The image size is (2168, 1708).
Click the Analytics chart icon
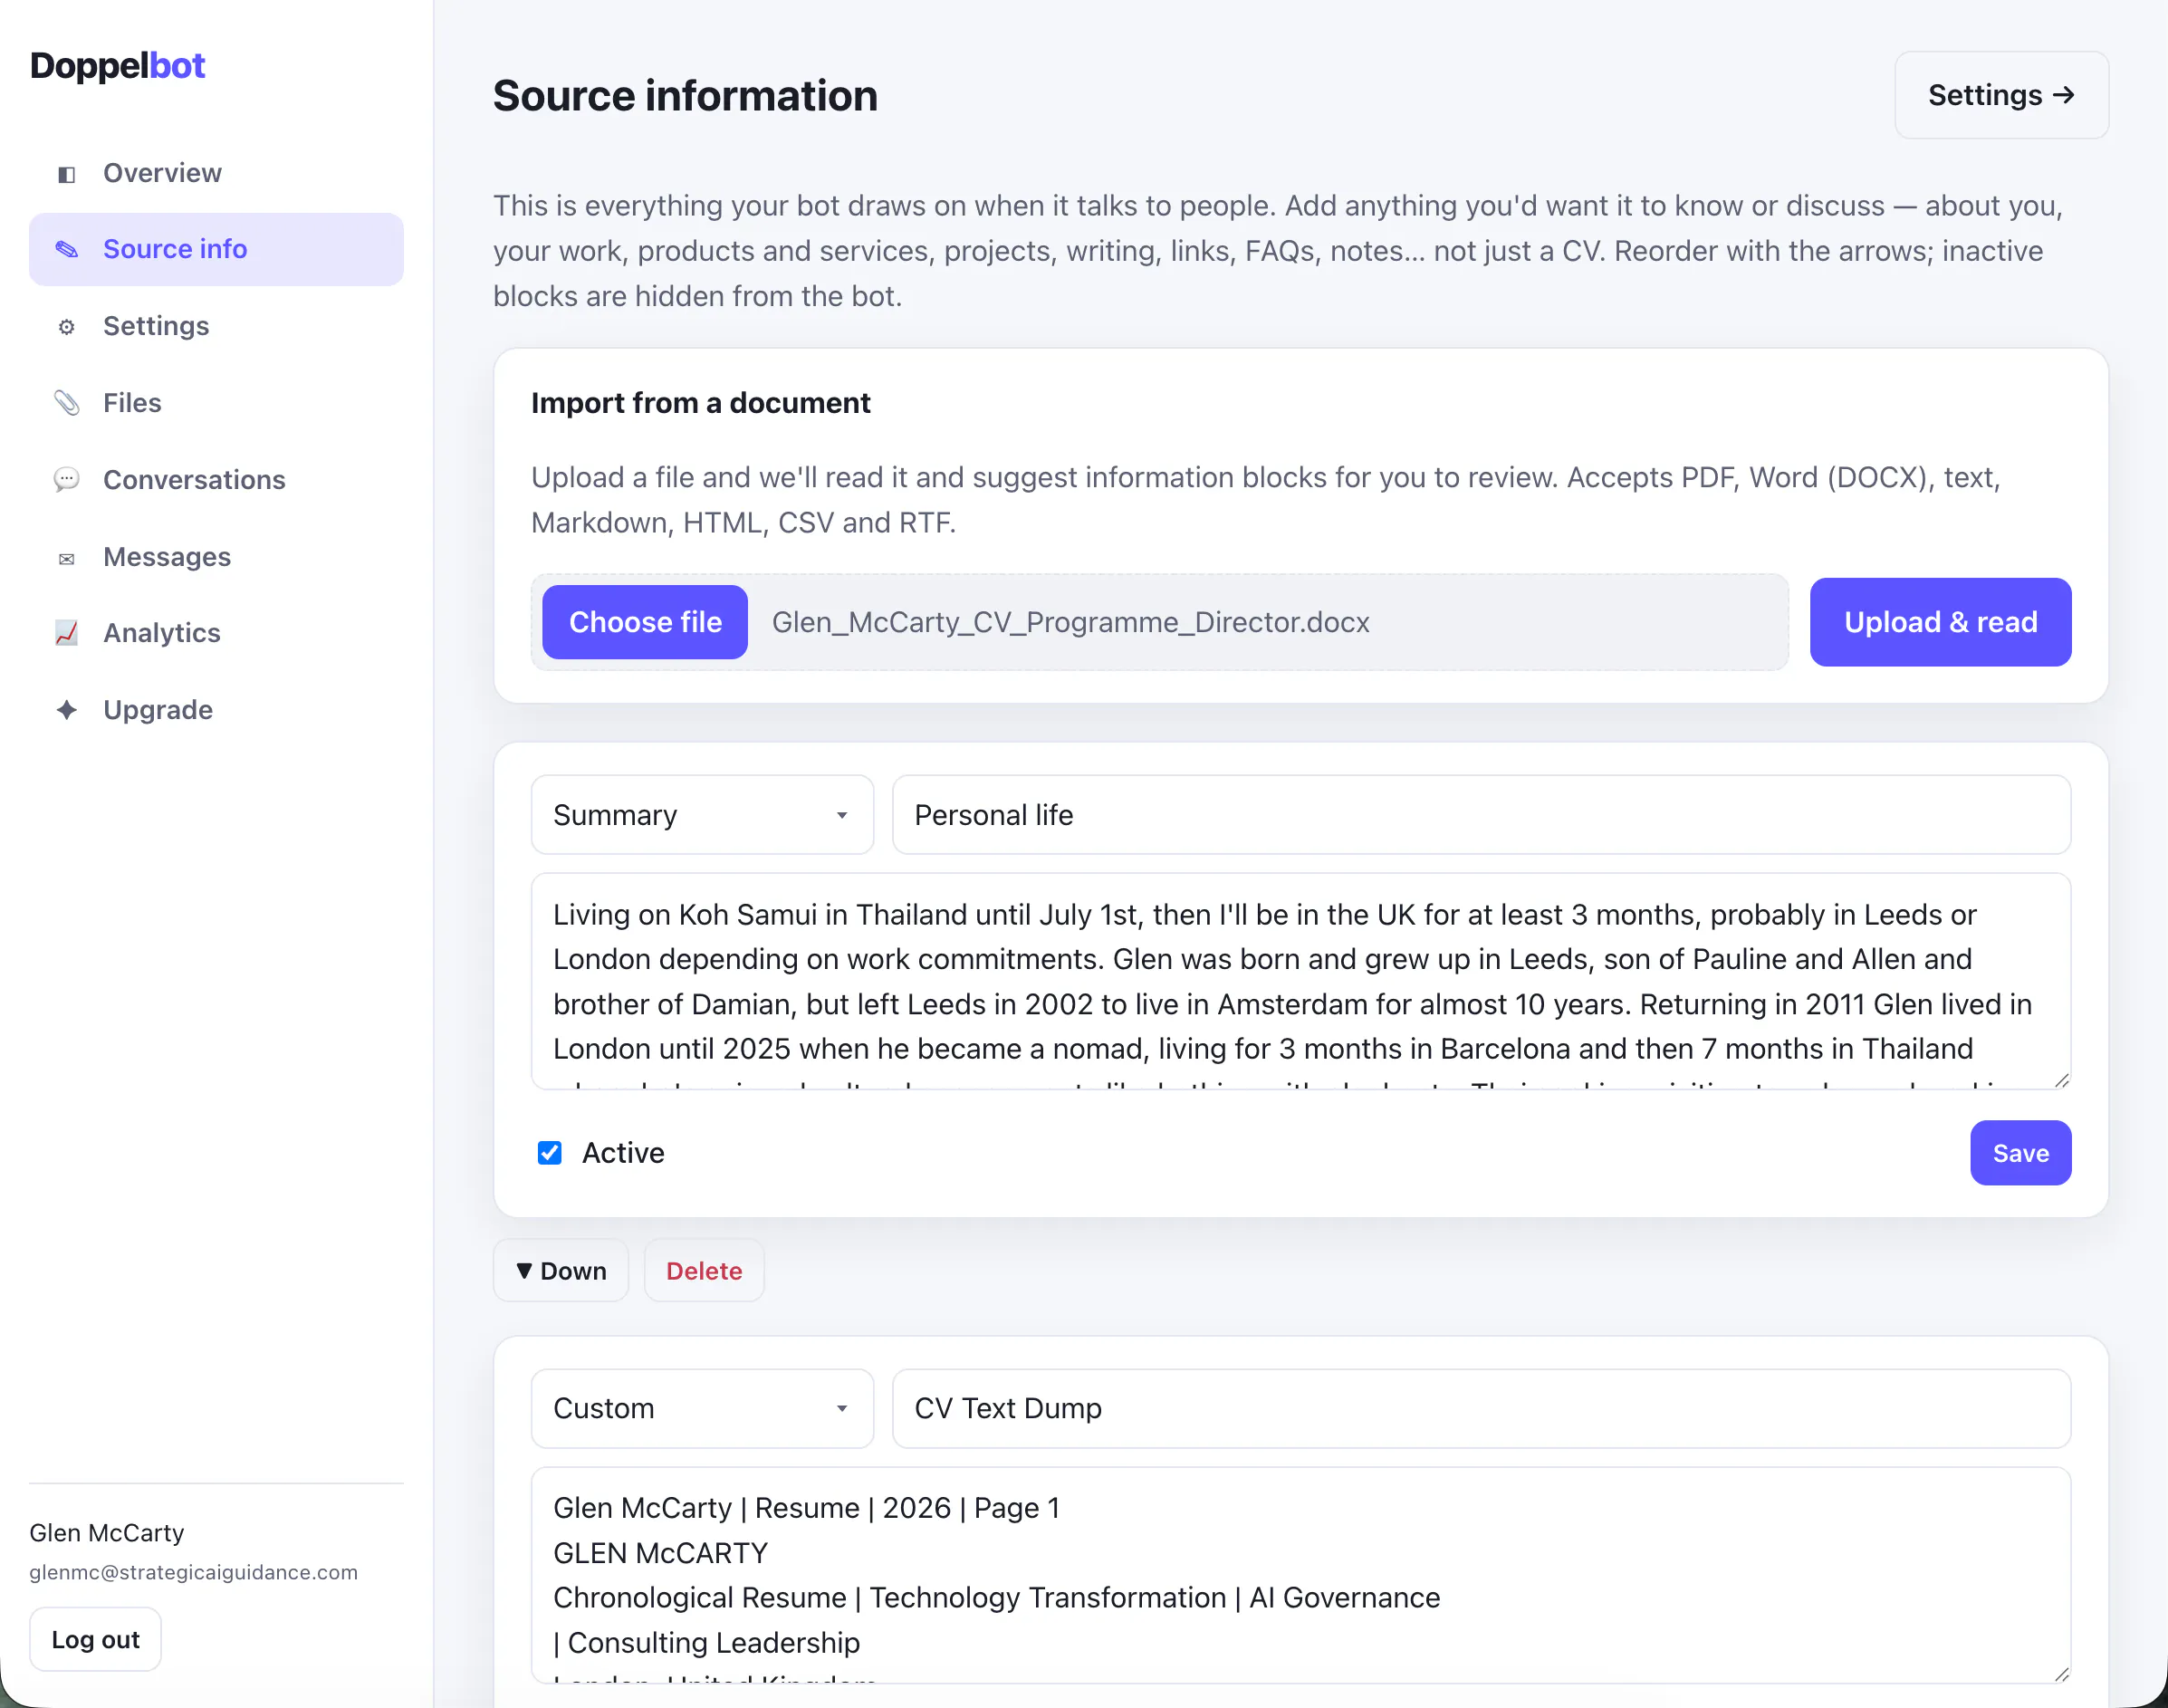coord(66,633)
